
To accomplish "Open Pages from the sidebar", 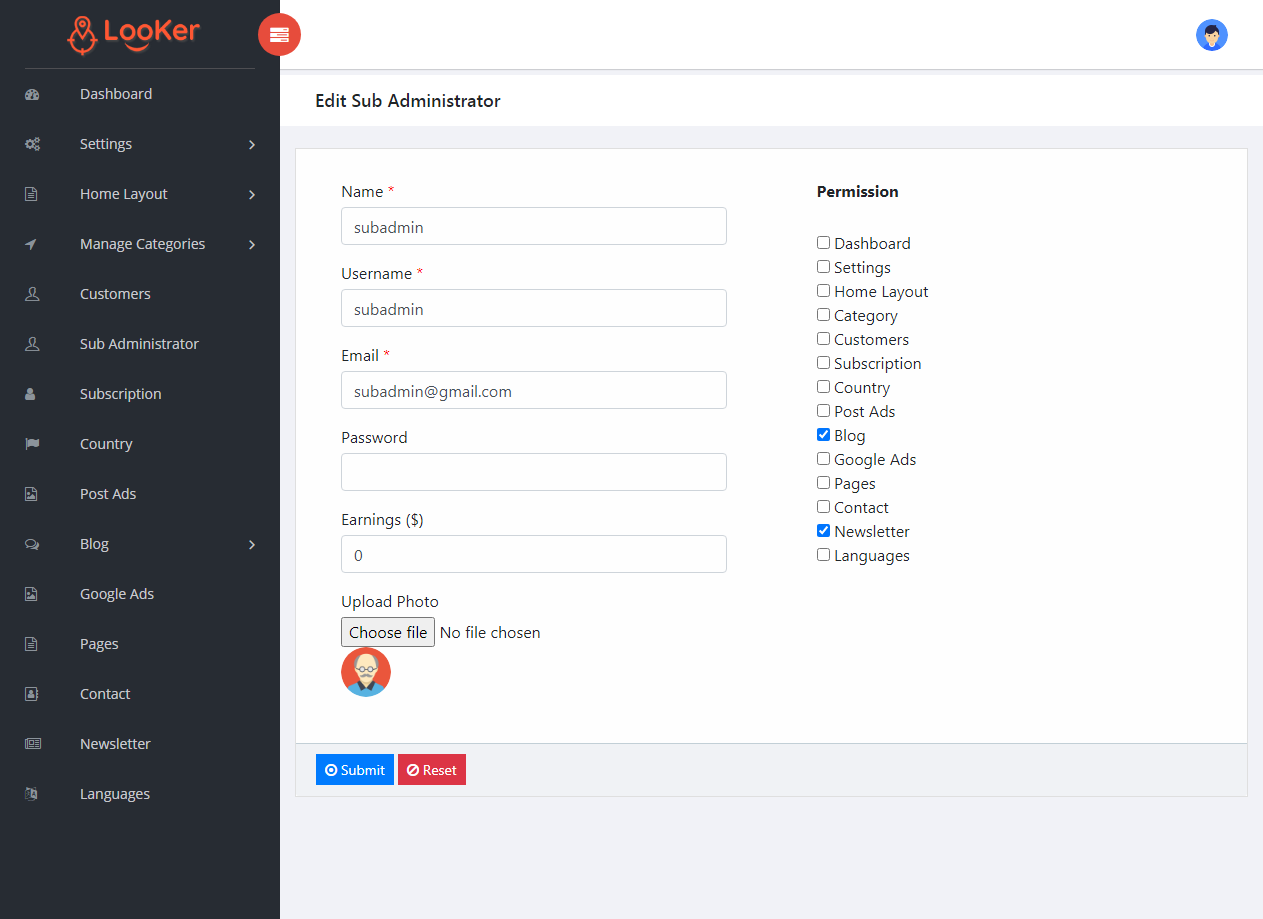I will click(x=99, y=644).
